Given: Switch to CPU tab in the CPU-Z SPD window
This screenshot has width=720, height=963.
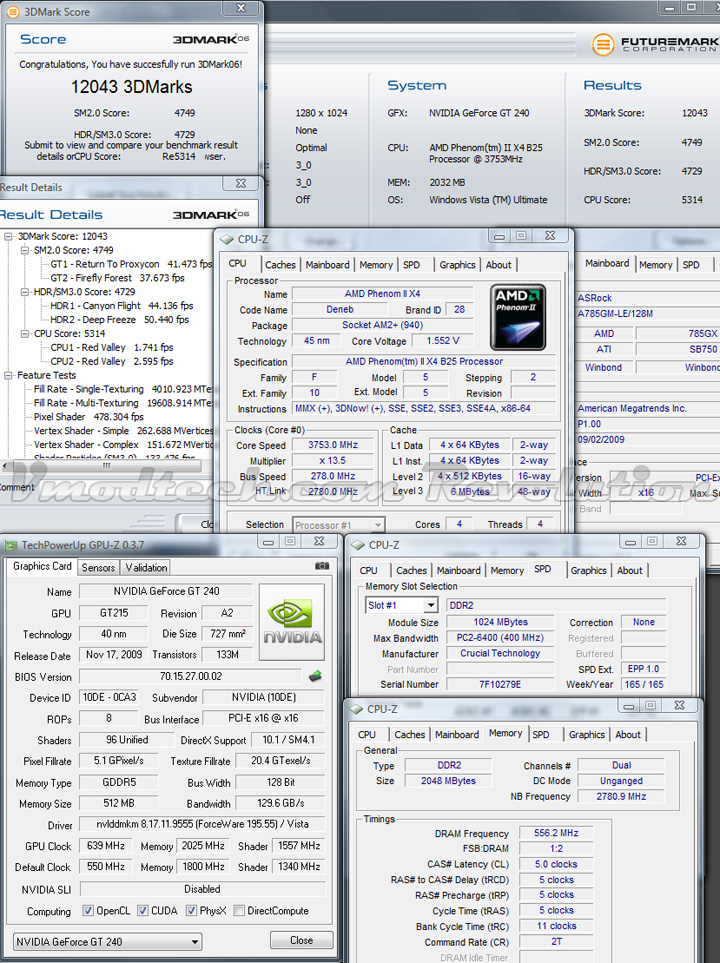Looking at the screenshot, I should [369, 571].
